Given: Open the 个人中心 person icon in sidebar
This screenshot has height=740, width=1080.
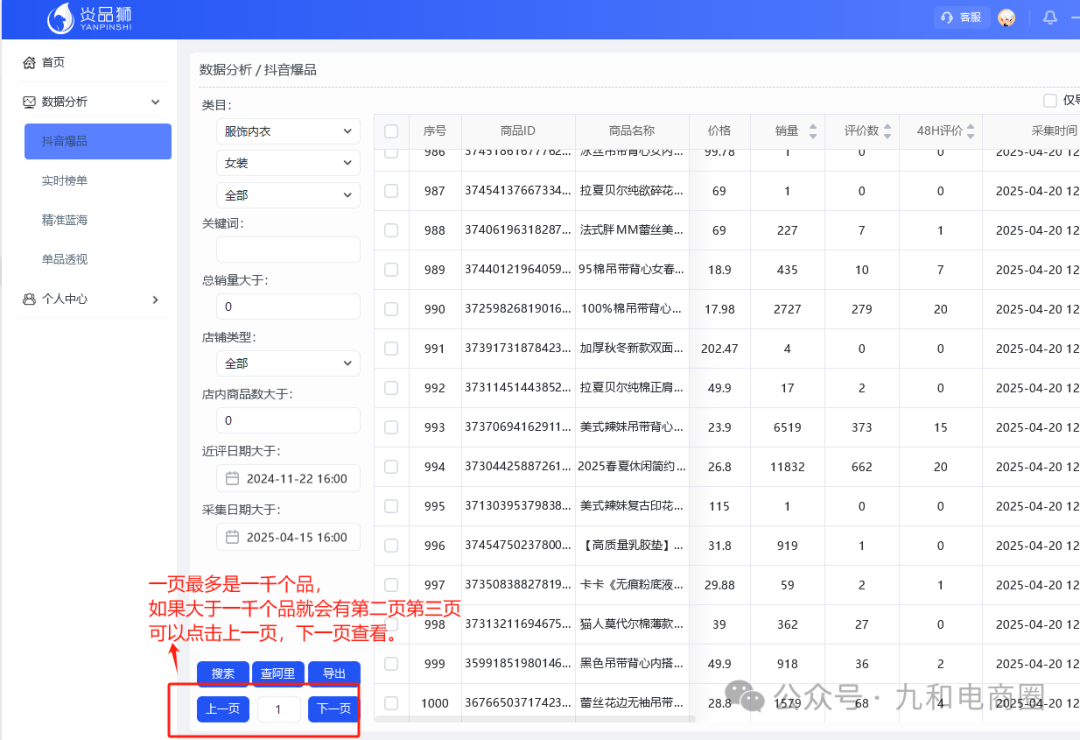Looking at the screenshot, I should (x=30, y=298).
